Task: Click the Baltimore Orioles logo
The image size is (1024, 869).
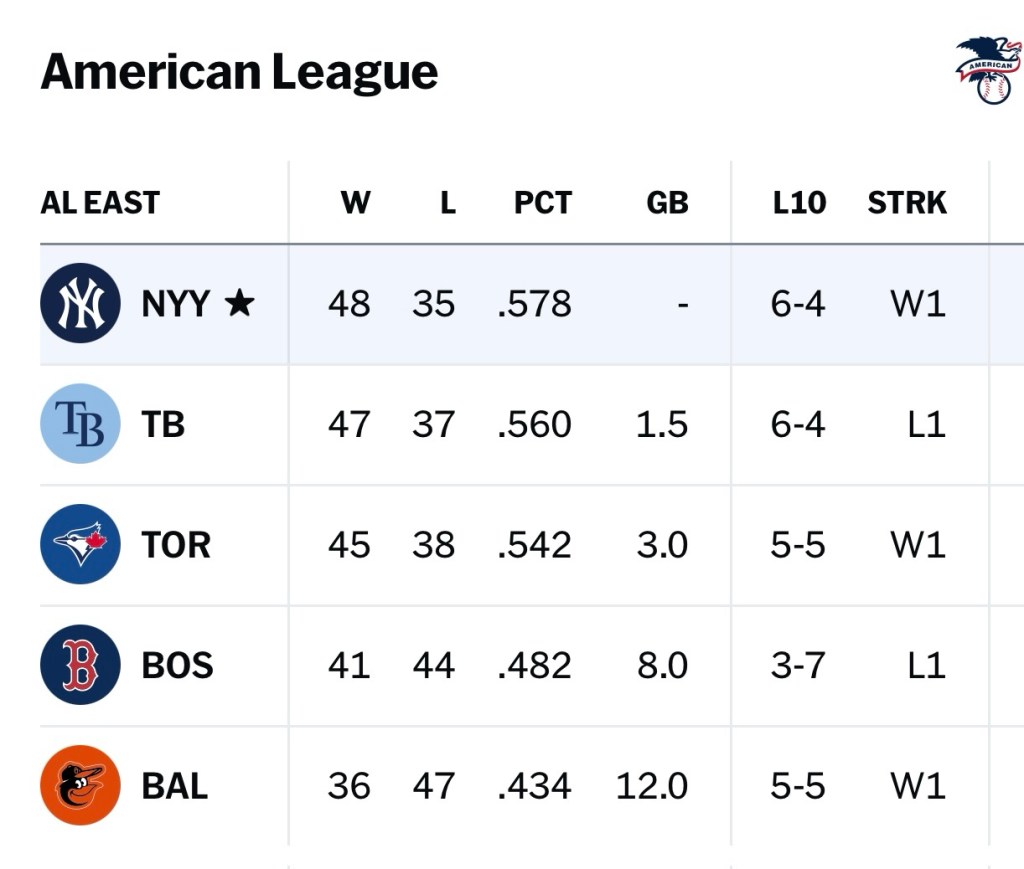Action: coord(80,785)
